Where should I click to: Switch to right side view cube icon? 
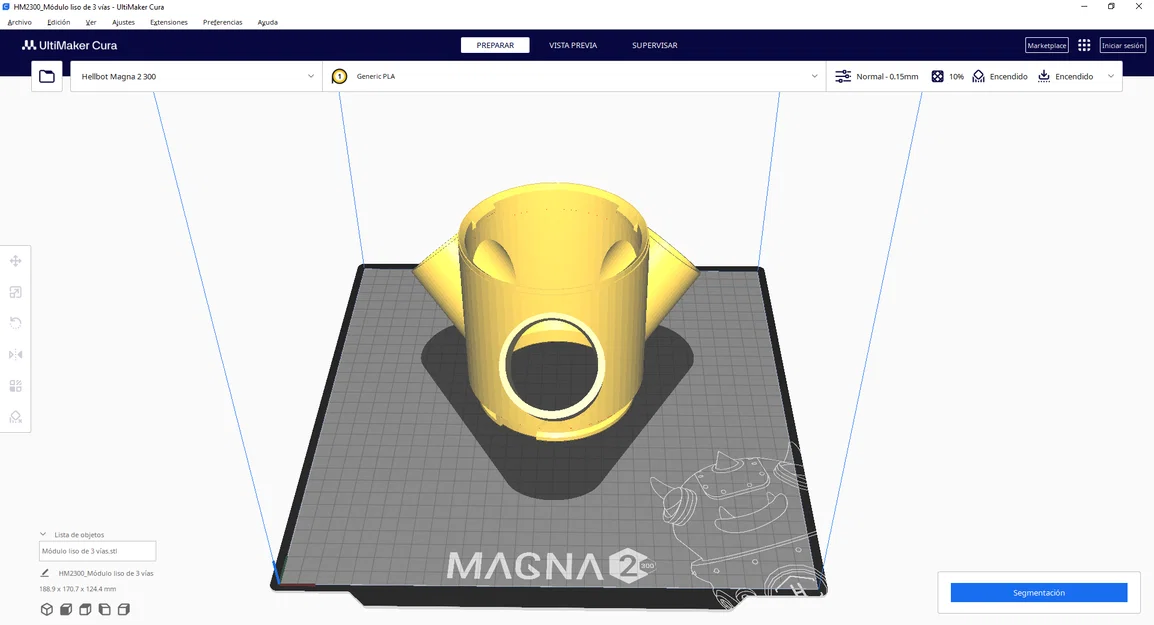coord(124,610)
